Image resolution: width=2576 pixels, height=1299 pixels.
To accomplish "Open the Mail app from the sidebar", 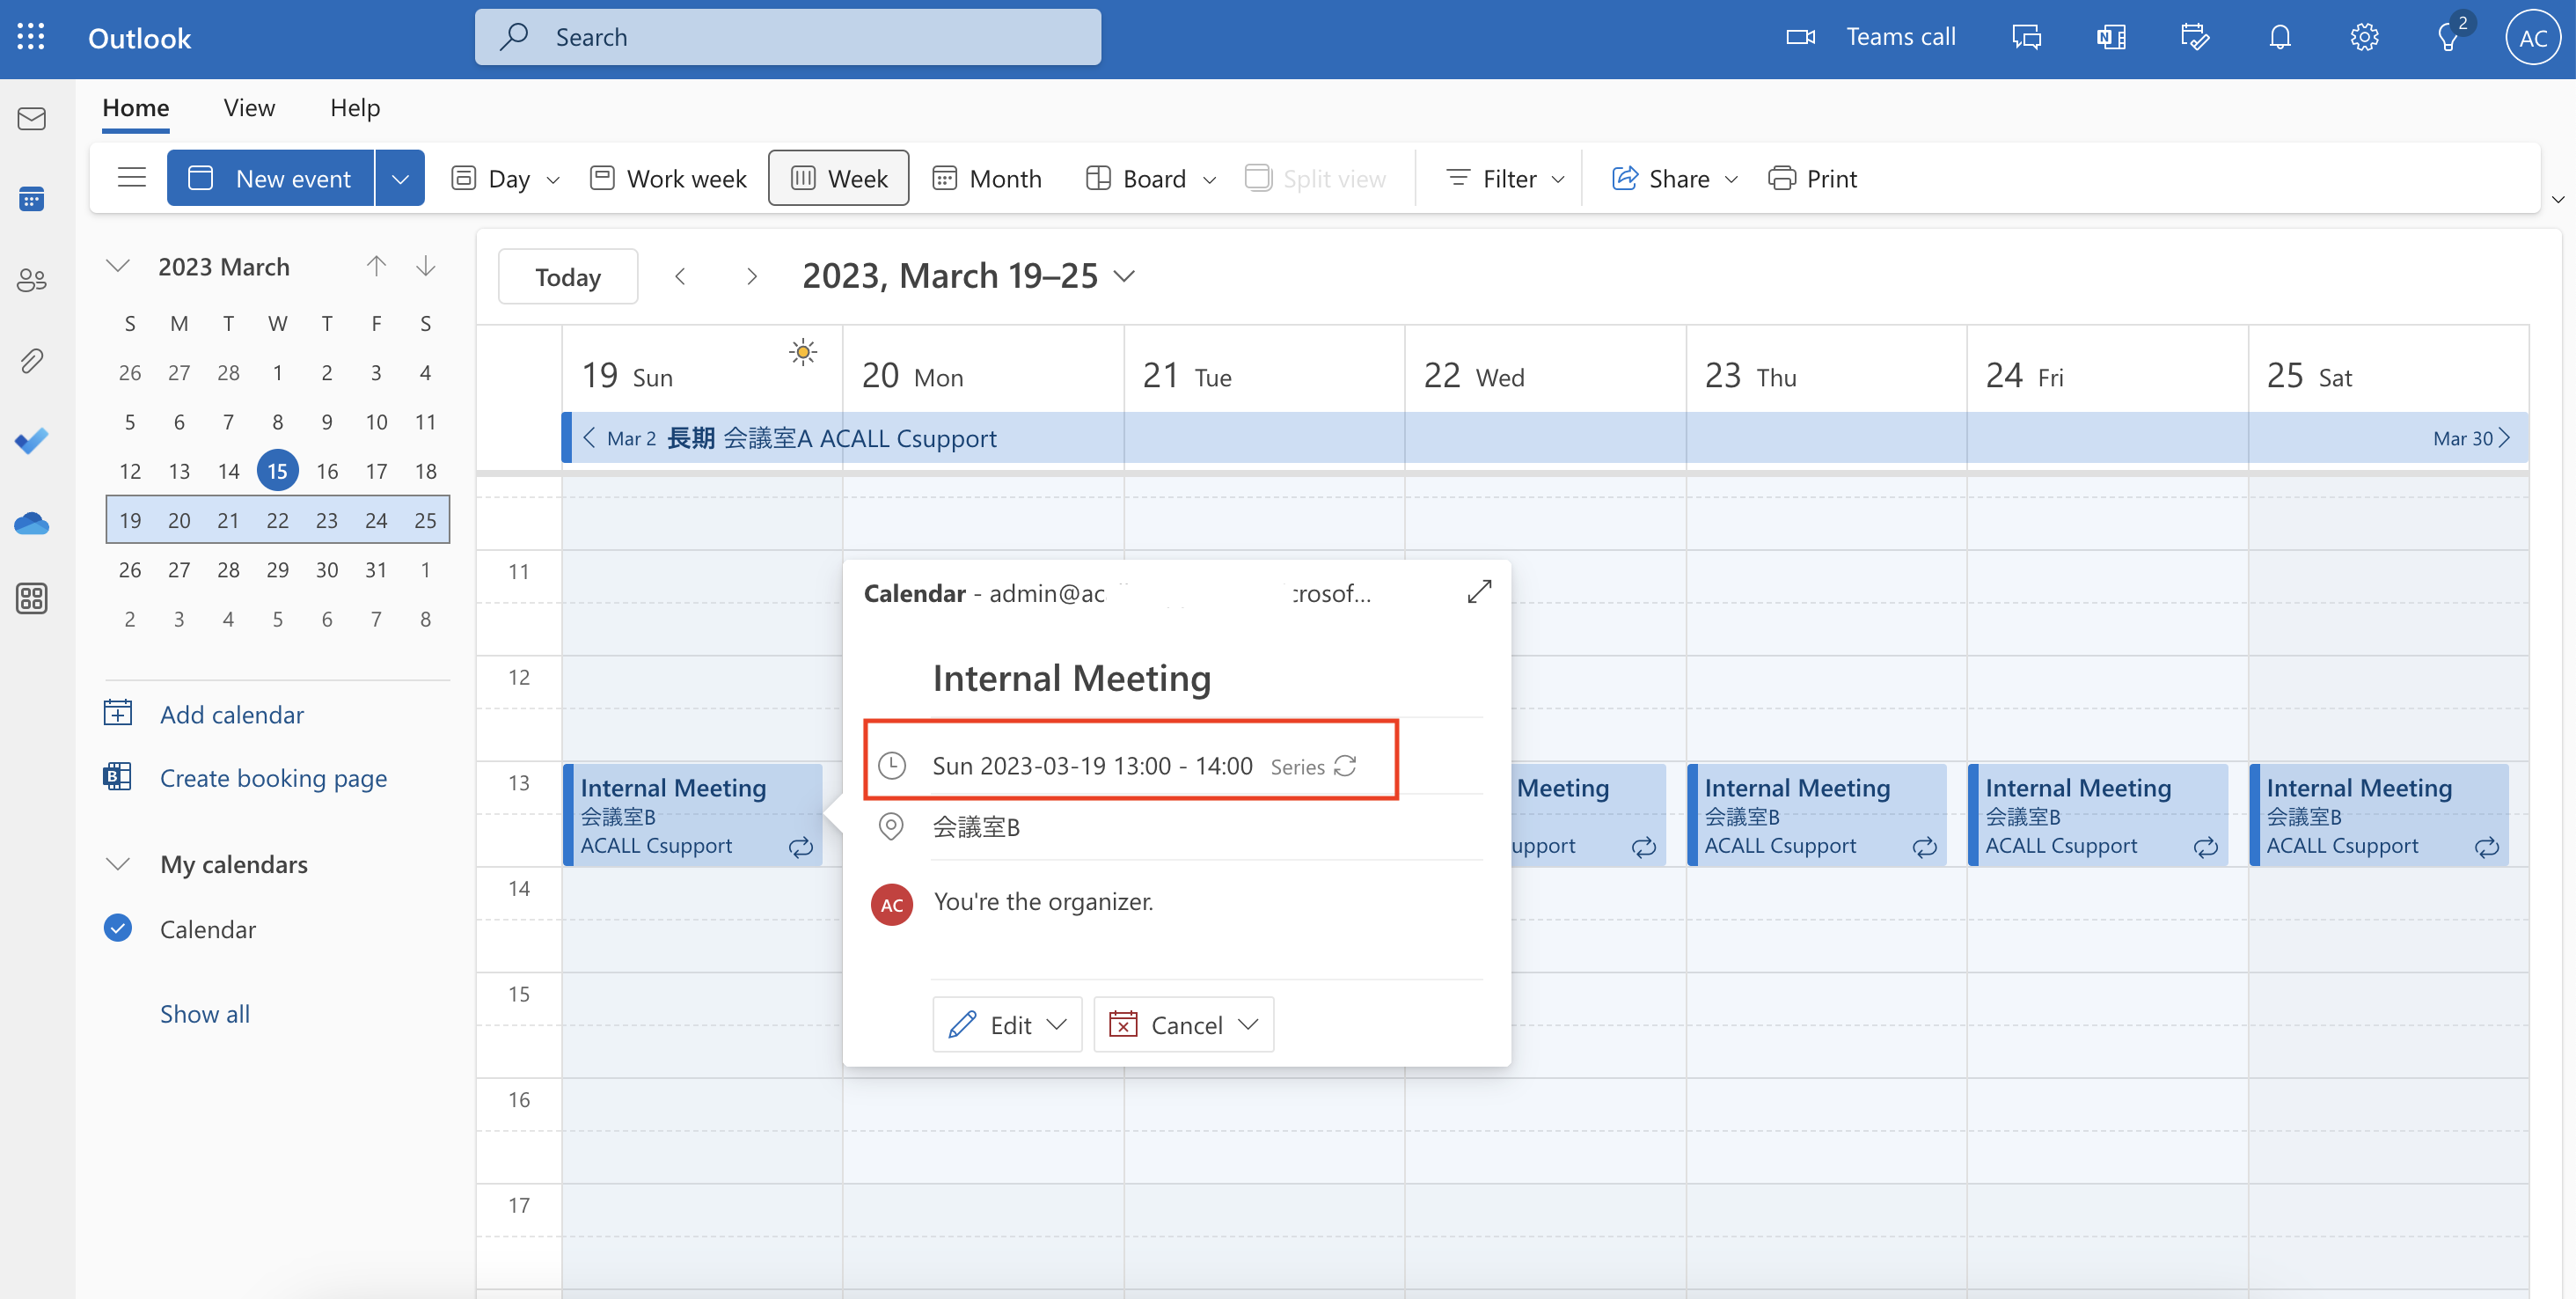I will (x=31, y=118).
